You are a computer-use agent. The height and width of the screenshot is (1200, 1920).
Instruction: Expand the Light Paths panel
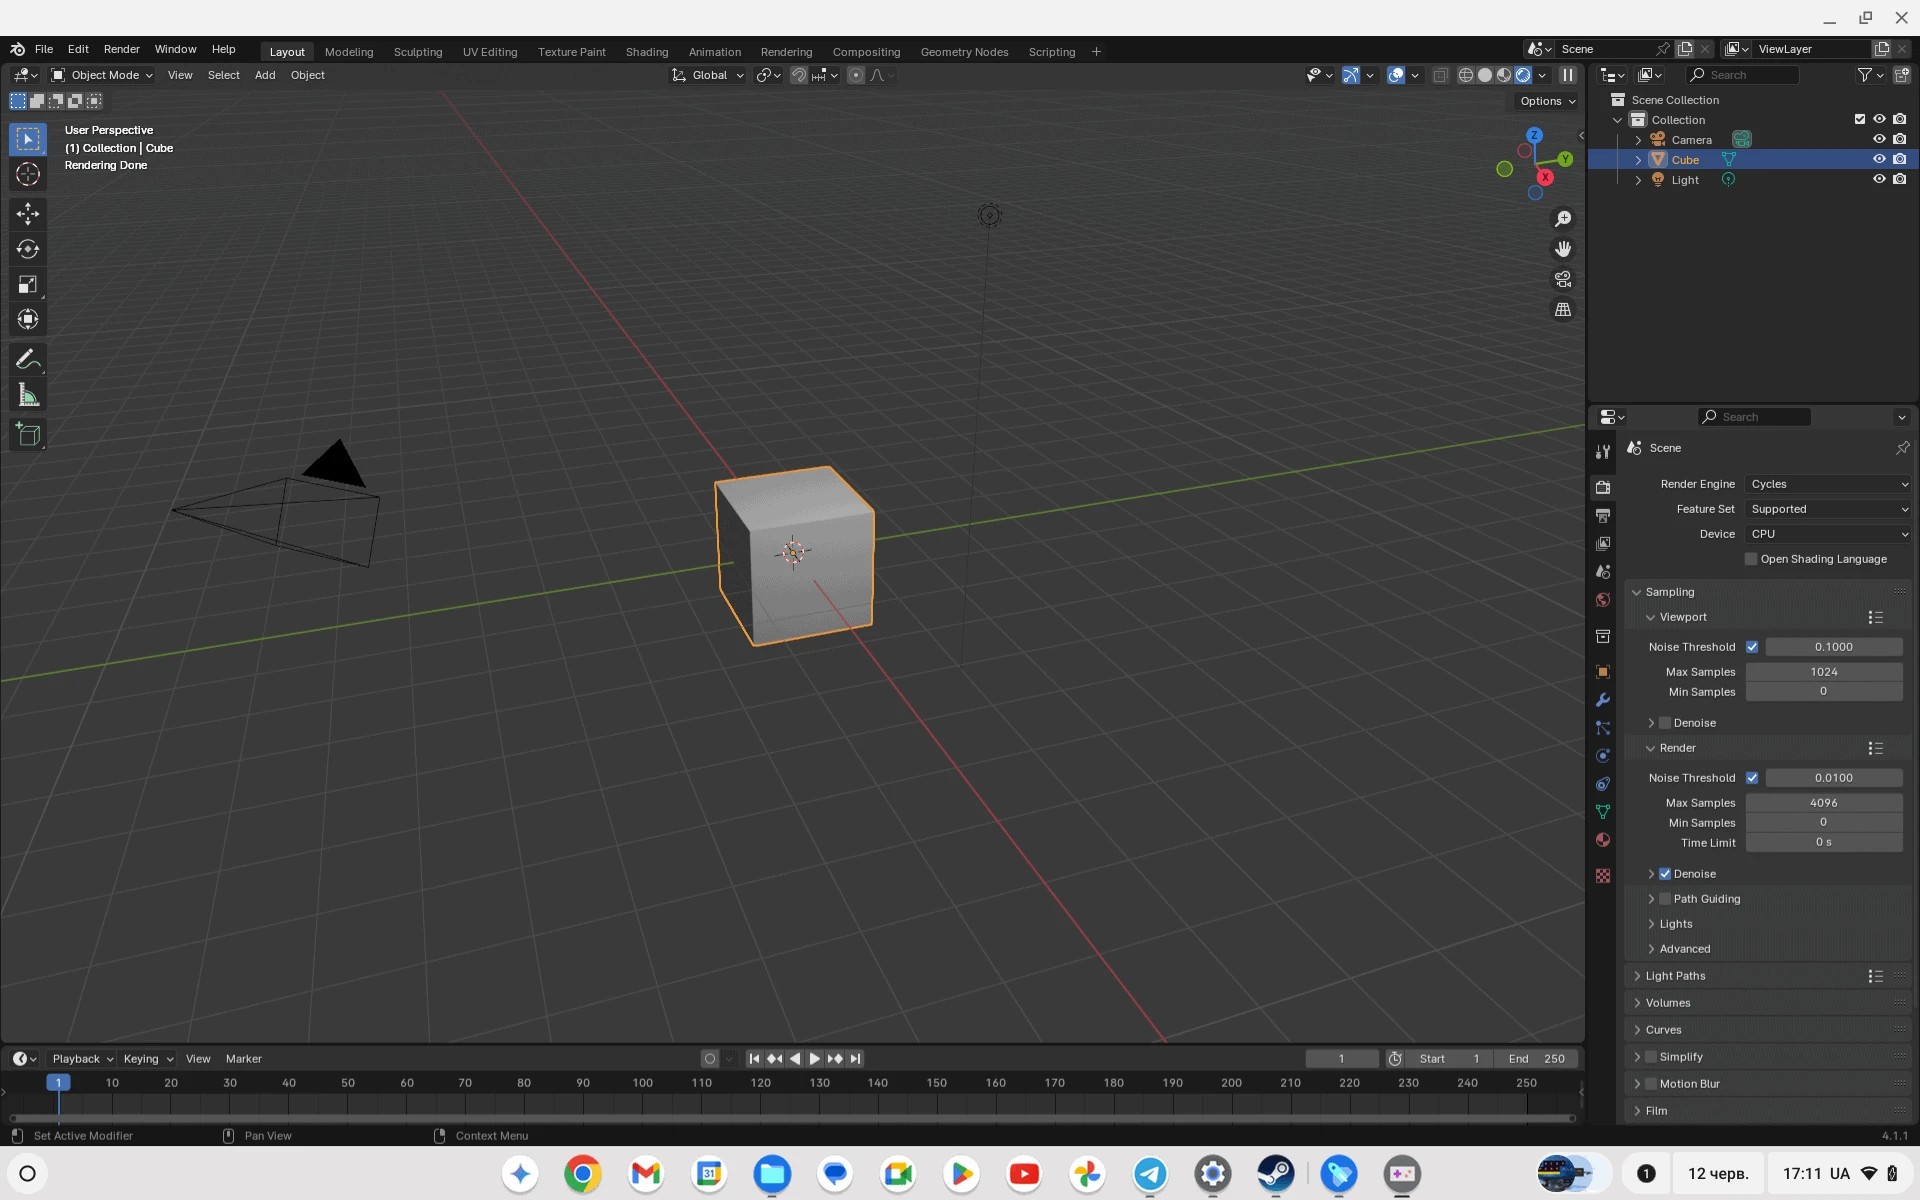click(1675, 976)
